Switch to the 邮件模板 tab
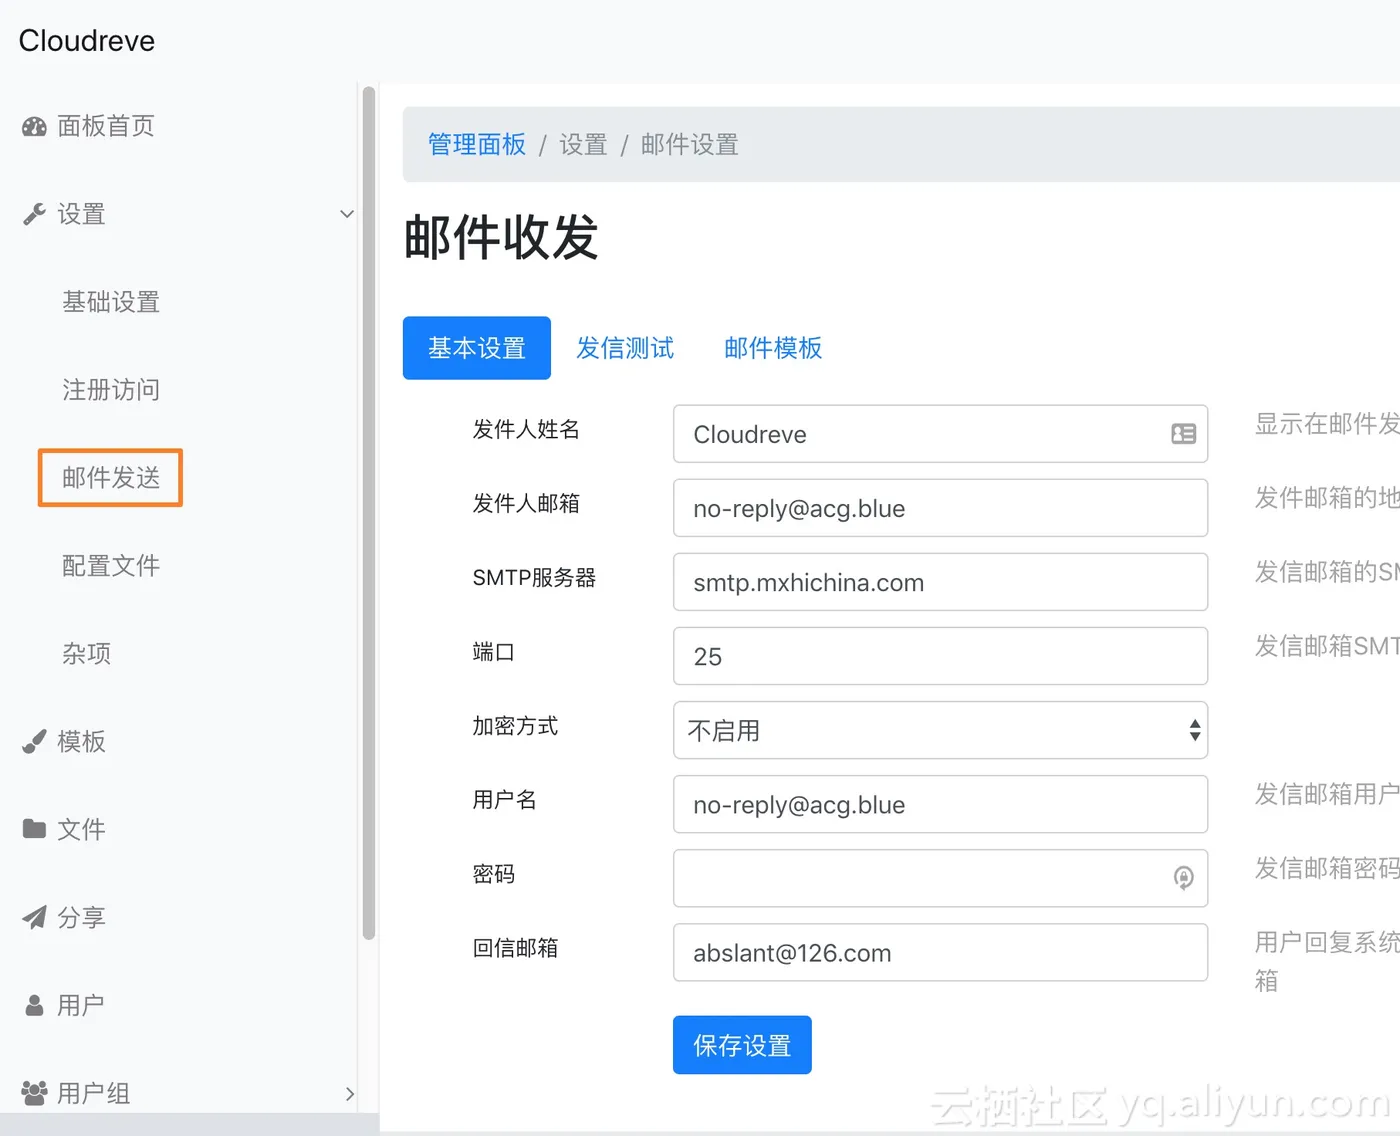Screen dimensions: 1400x1136 pos(773,348)
